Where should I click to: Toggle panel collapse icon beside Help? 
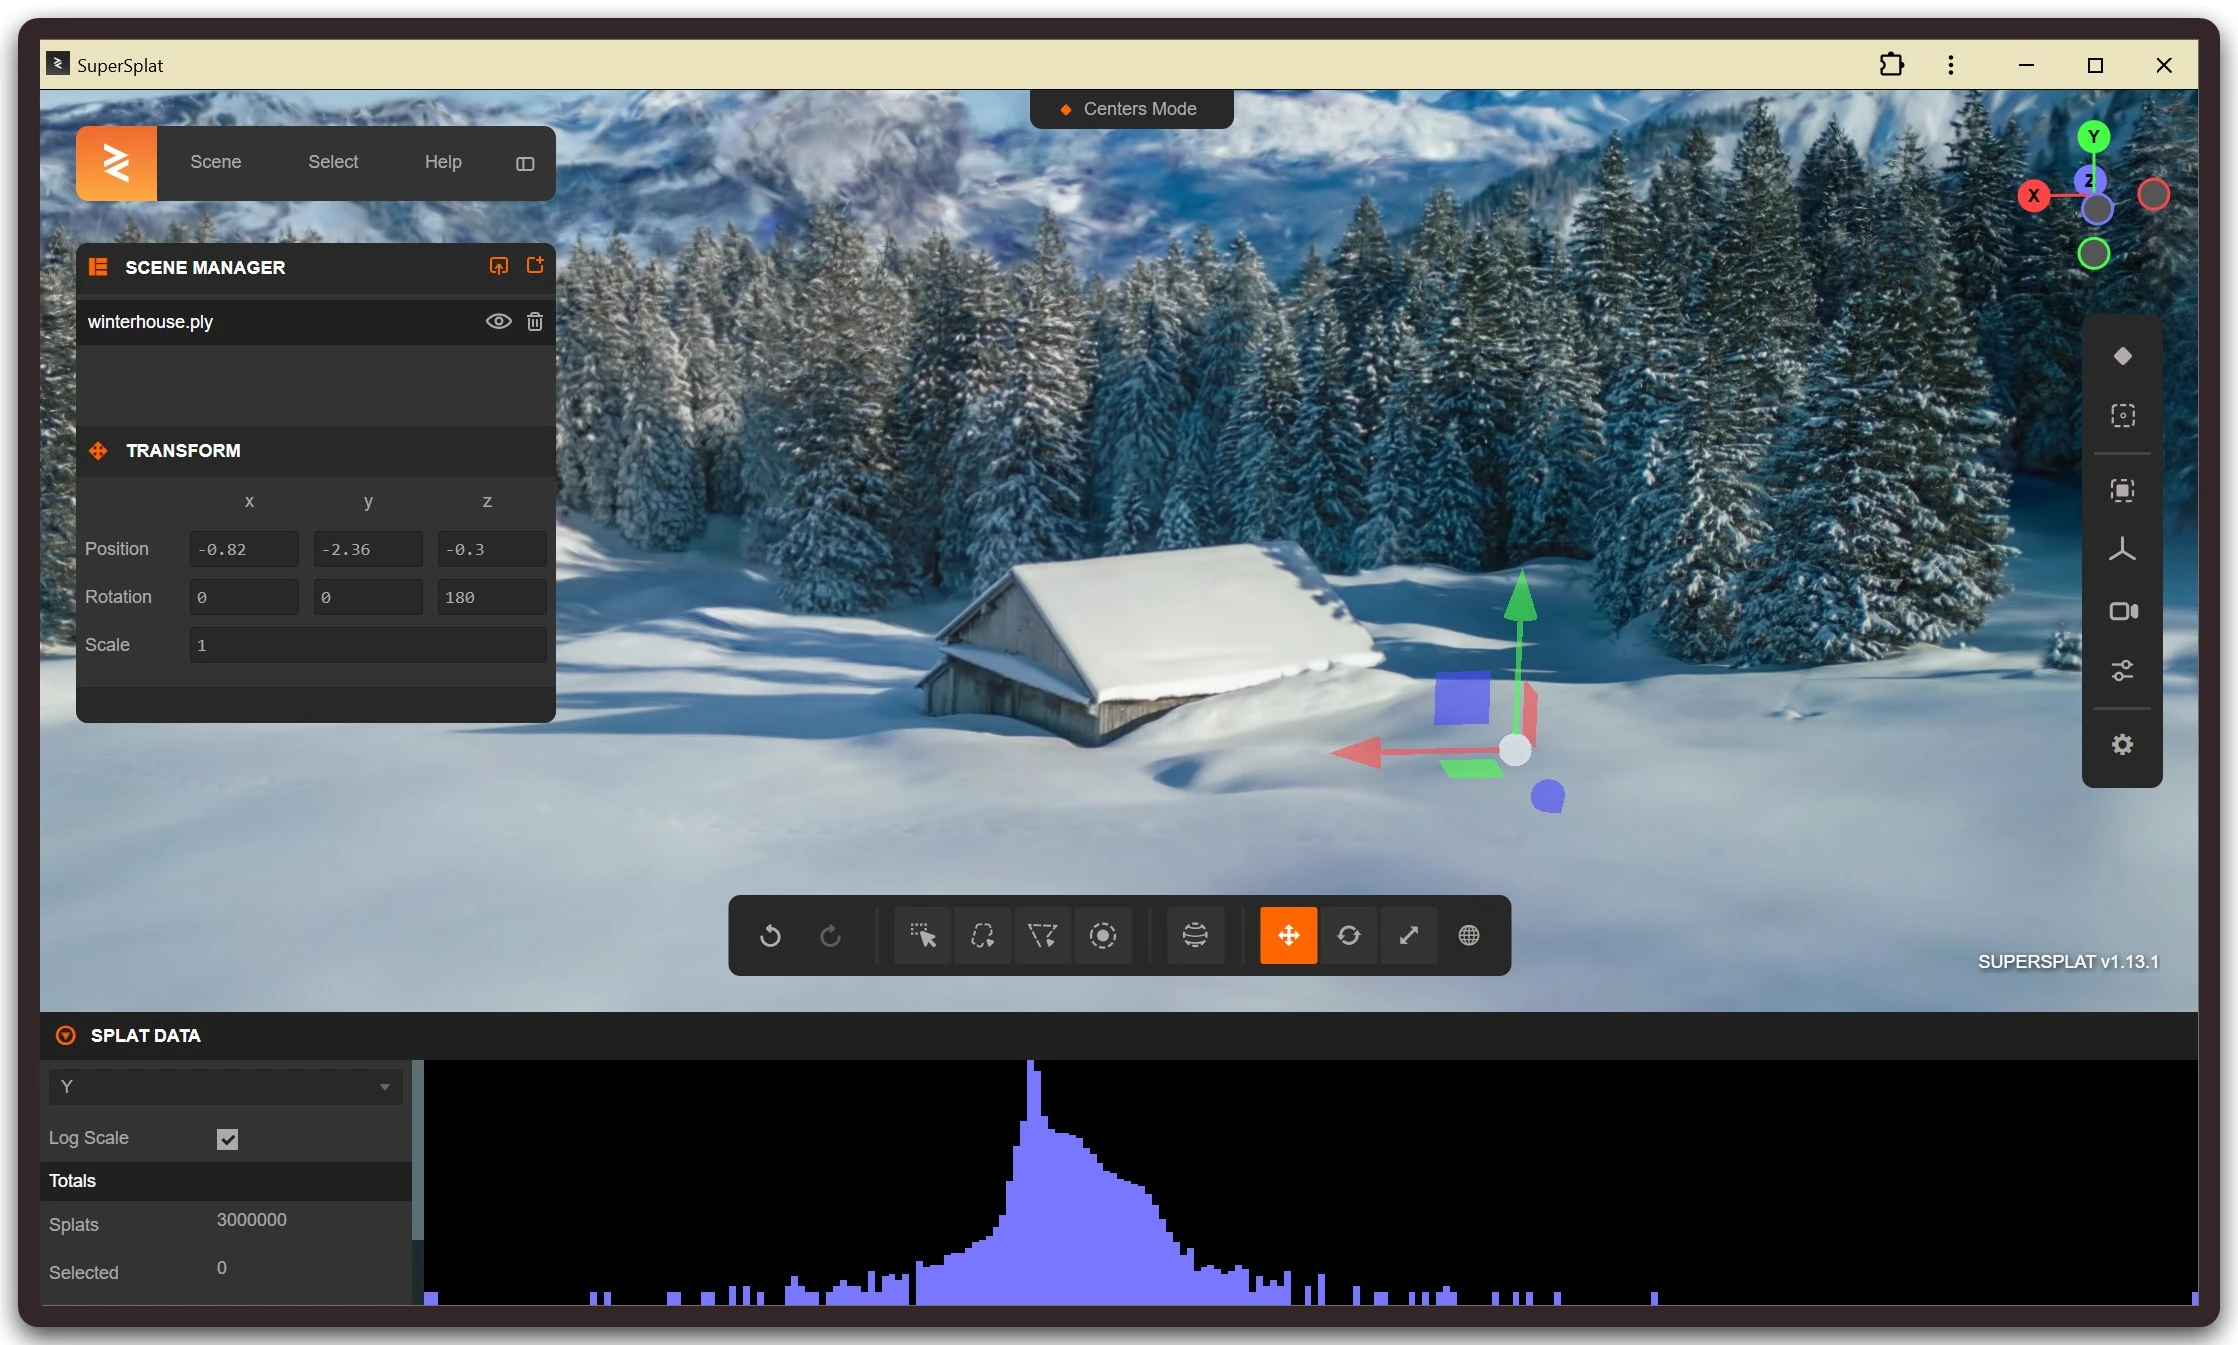click(x=525, y=163)
